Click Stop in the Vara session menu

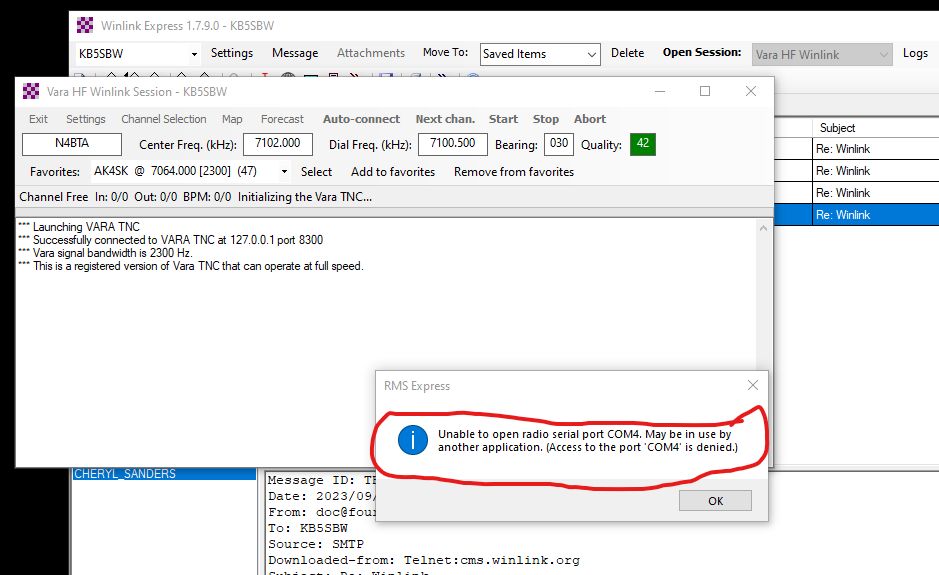(546, 119)
